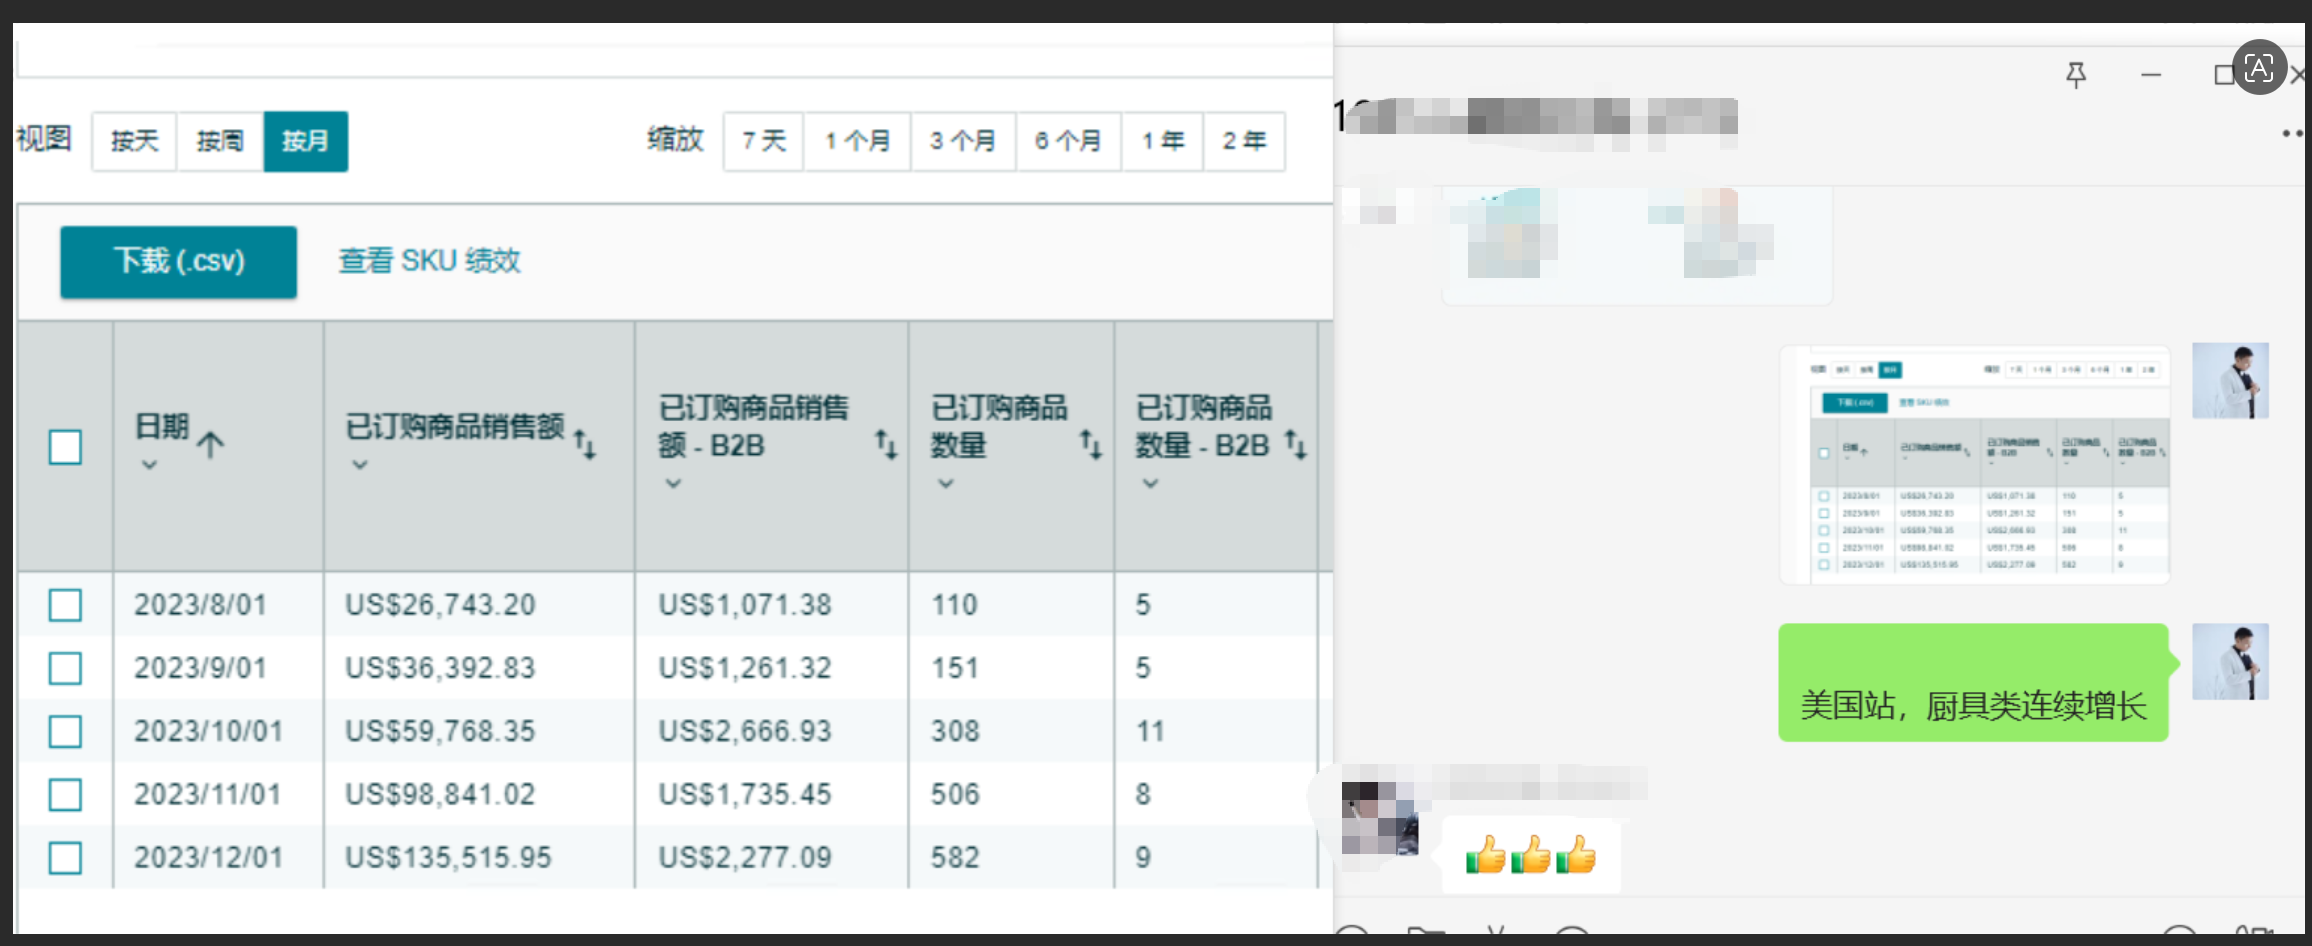Expand the chevron under 日期 column header
Image resolution: width=2312 pixels, height=946 pixels.
(149, 464)
